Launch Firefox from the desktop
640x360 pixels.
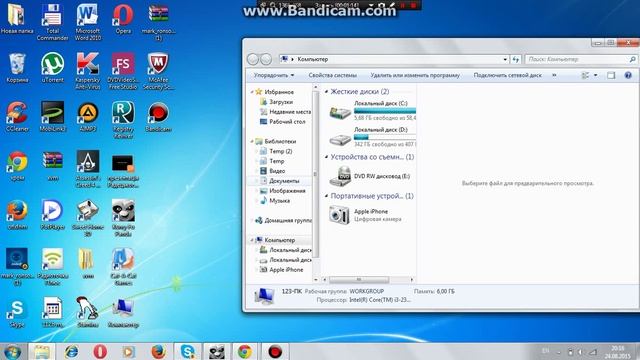click(17, 215)
